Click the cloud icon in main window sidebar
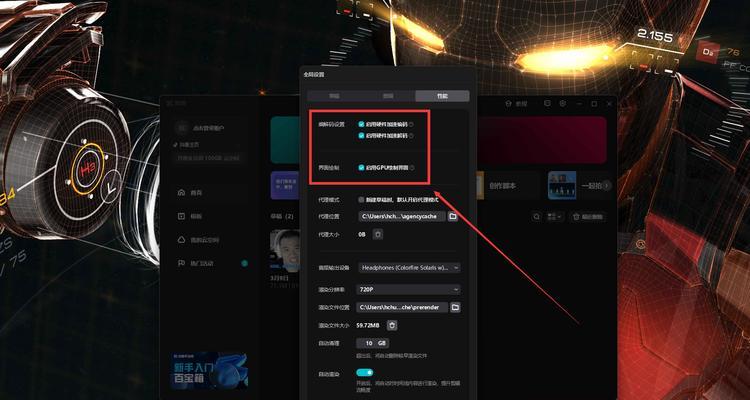 (x=181, y=240)
